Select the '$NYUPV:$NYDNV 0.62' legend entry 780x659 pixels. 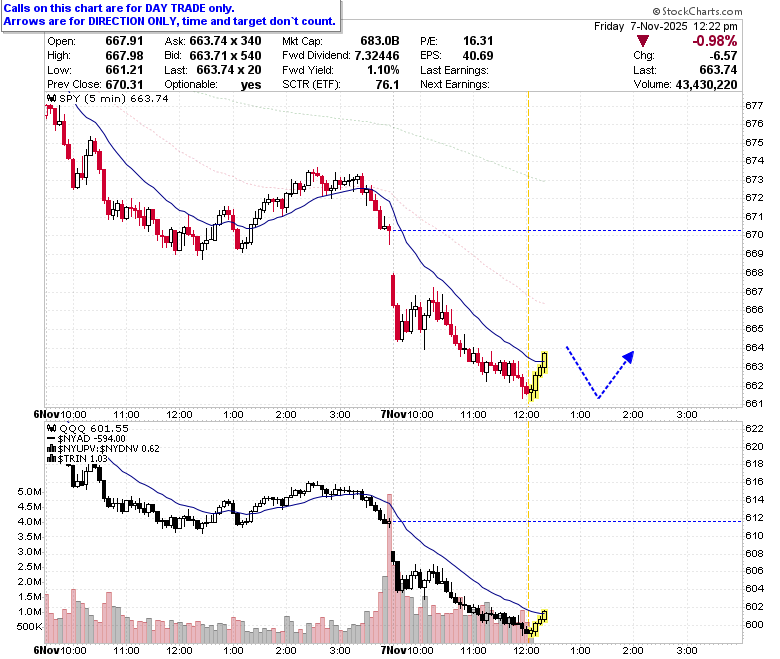coord(108,449)
